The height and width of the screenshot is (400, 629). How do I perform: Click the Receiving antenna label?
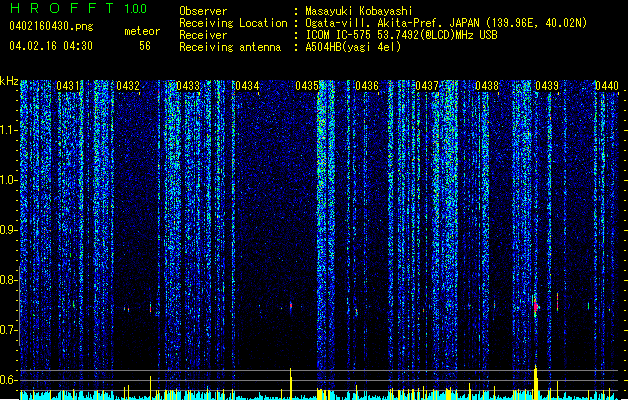coord(230,47)
